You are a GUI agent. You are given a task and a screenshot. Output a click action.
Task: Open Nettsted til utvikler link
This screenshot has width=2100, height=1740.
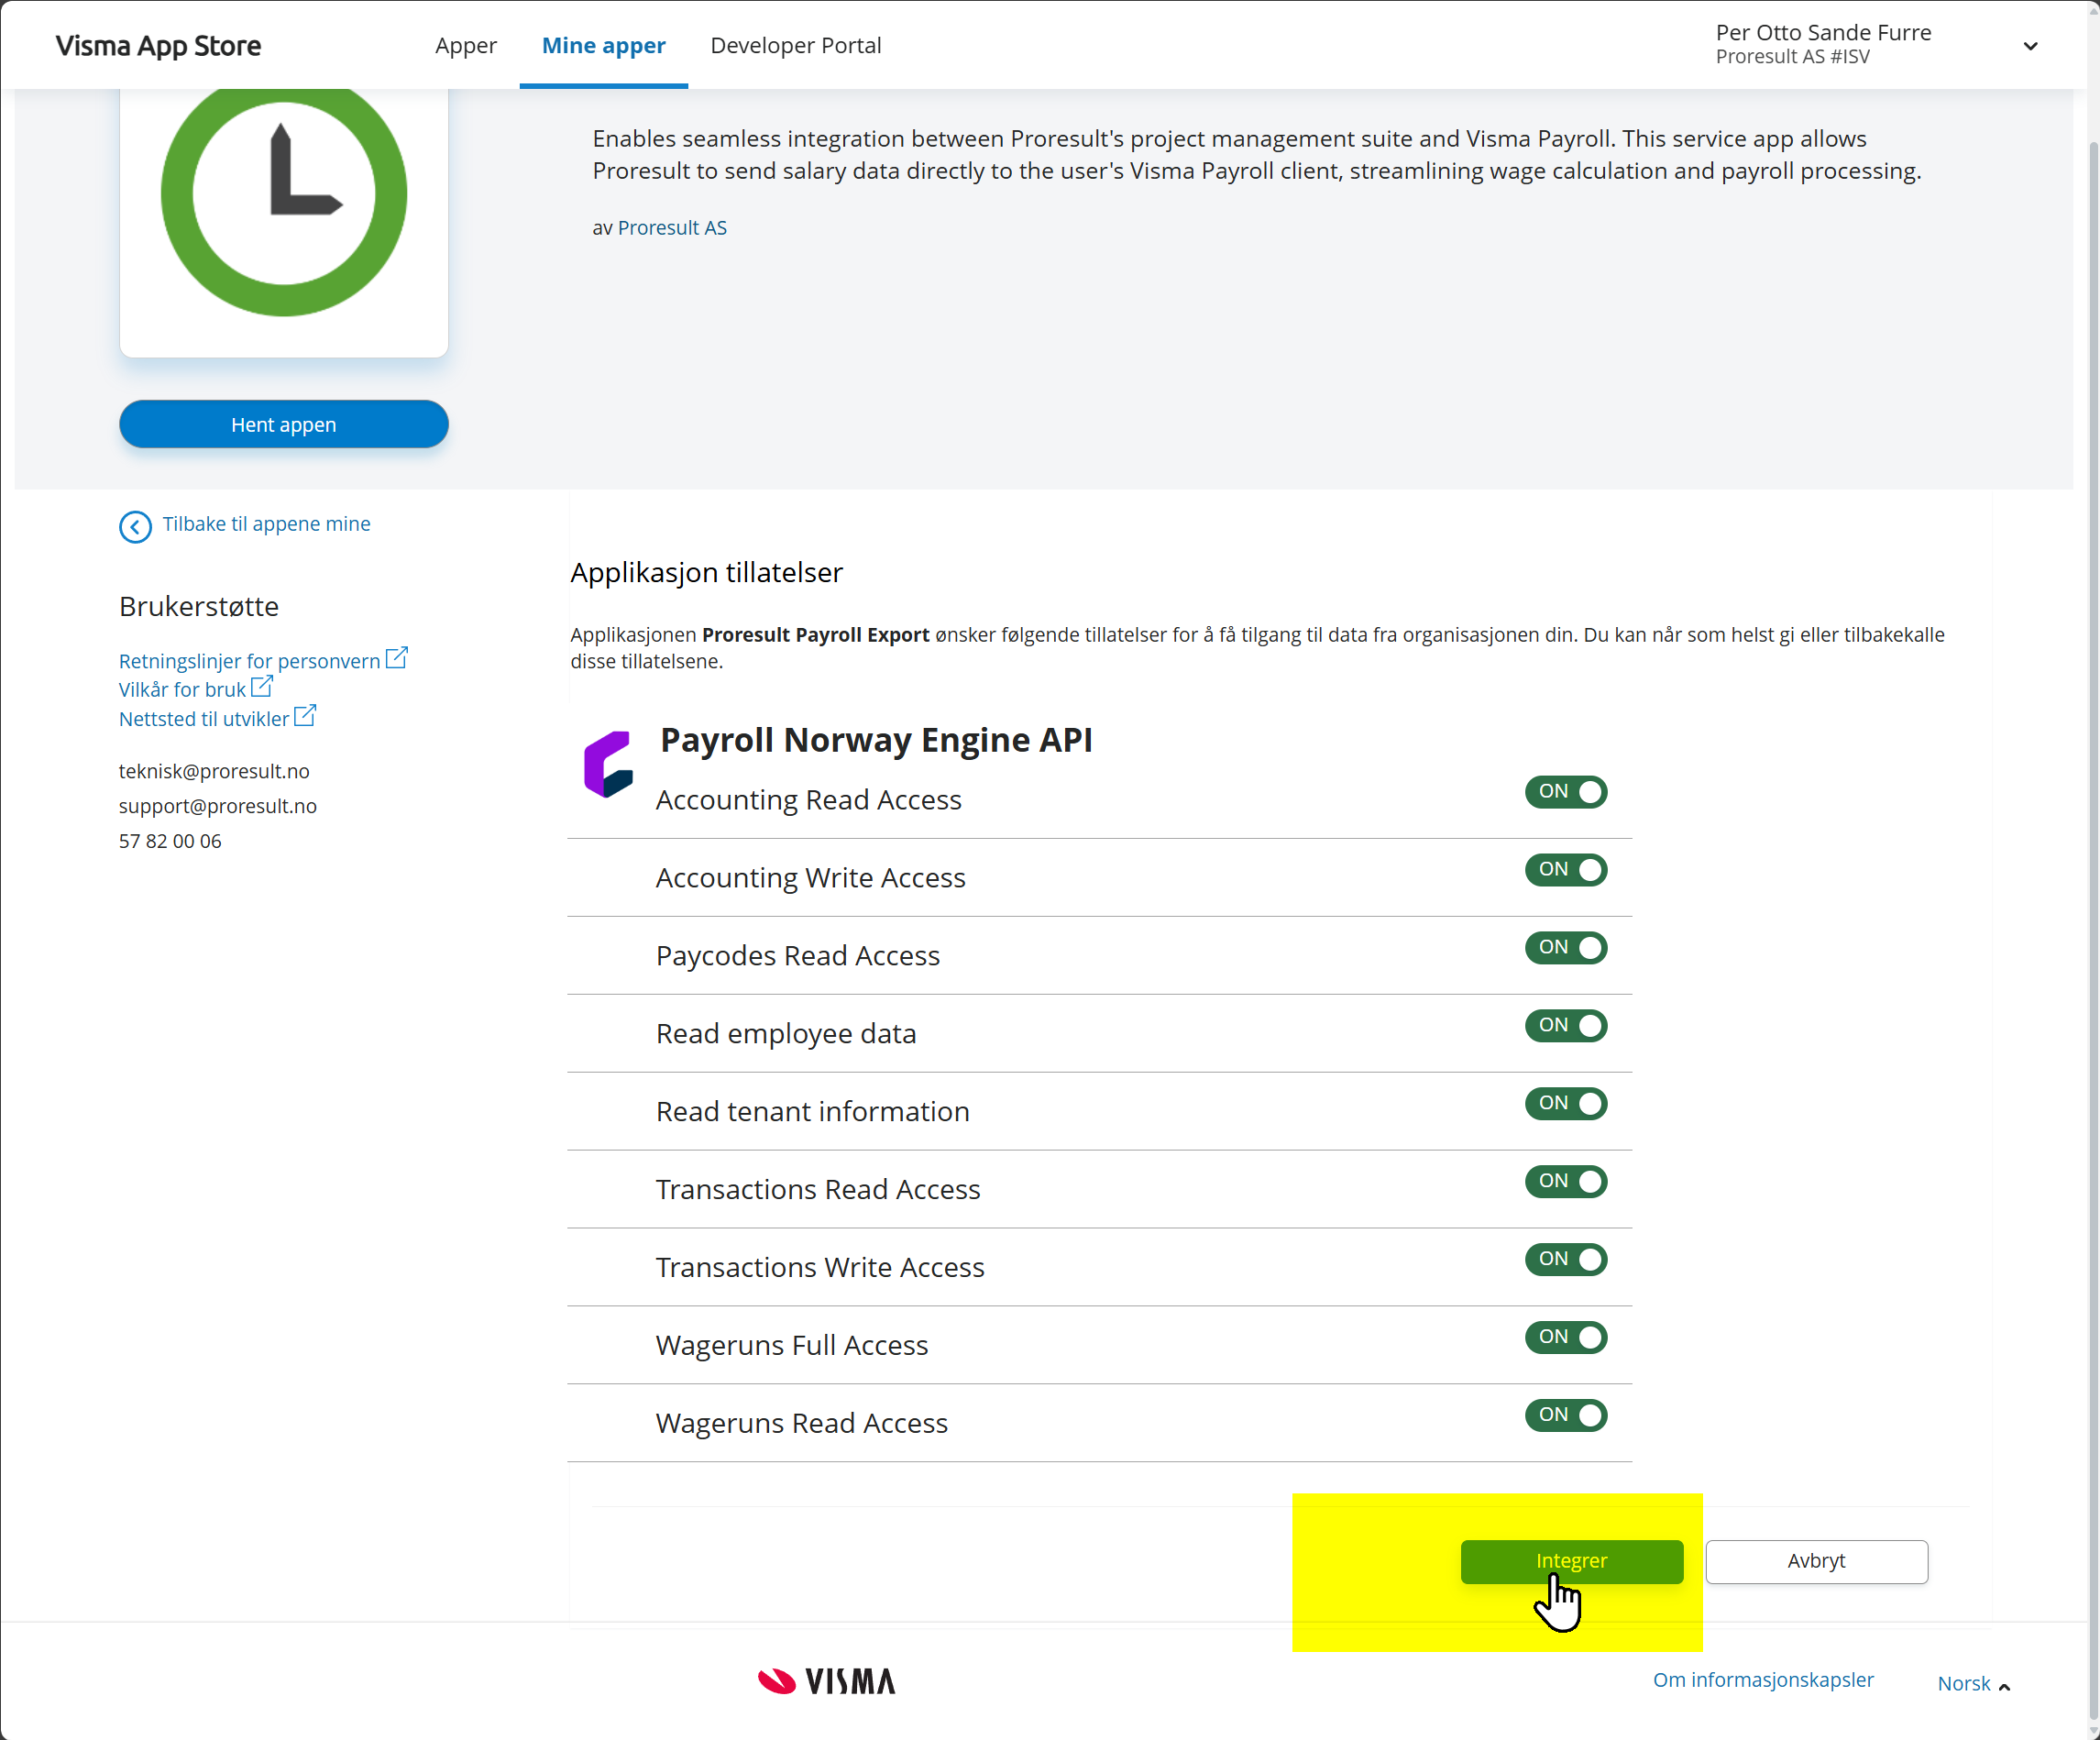204,719
